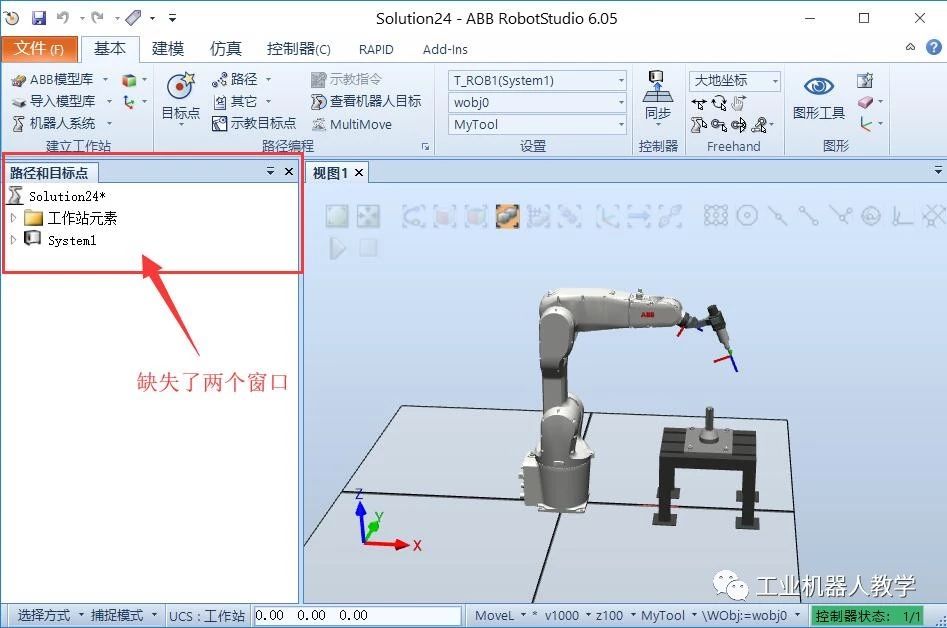Select the Freehand Move tool
This screenshot has height=628, width=947.
[x=699, y=103]
